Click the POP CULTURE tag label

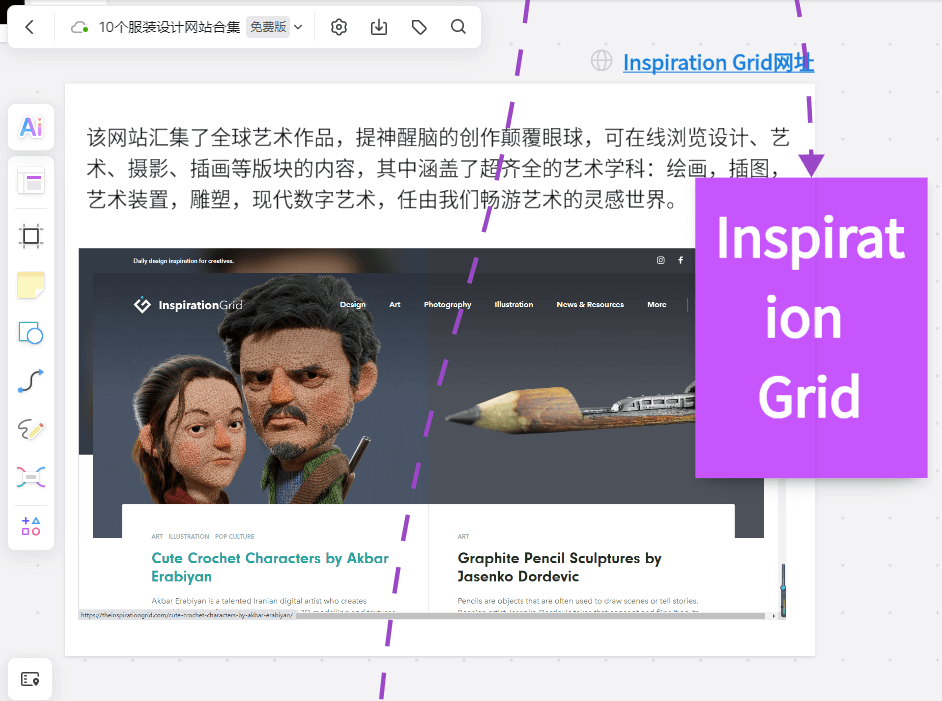point(234,536)
